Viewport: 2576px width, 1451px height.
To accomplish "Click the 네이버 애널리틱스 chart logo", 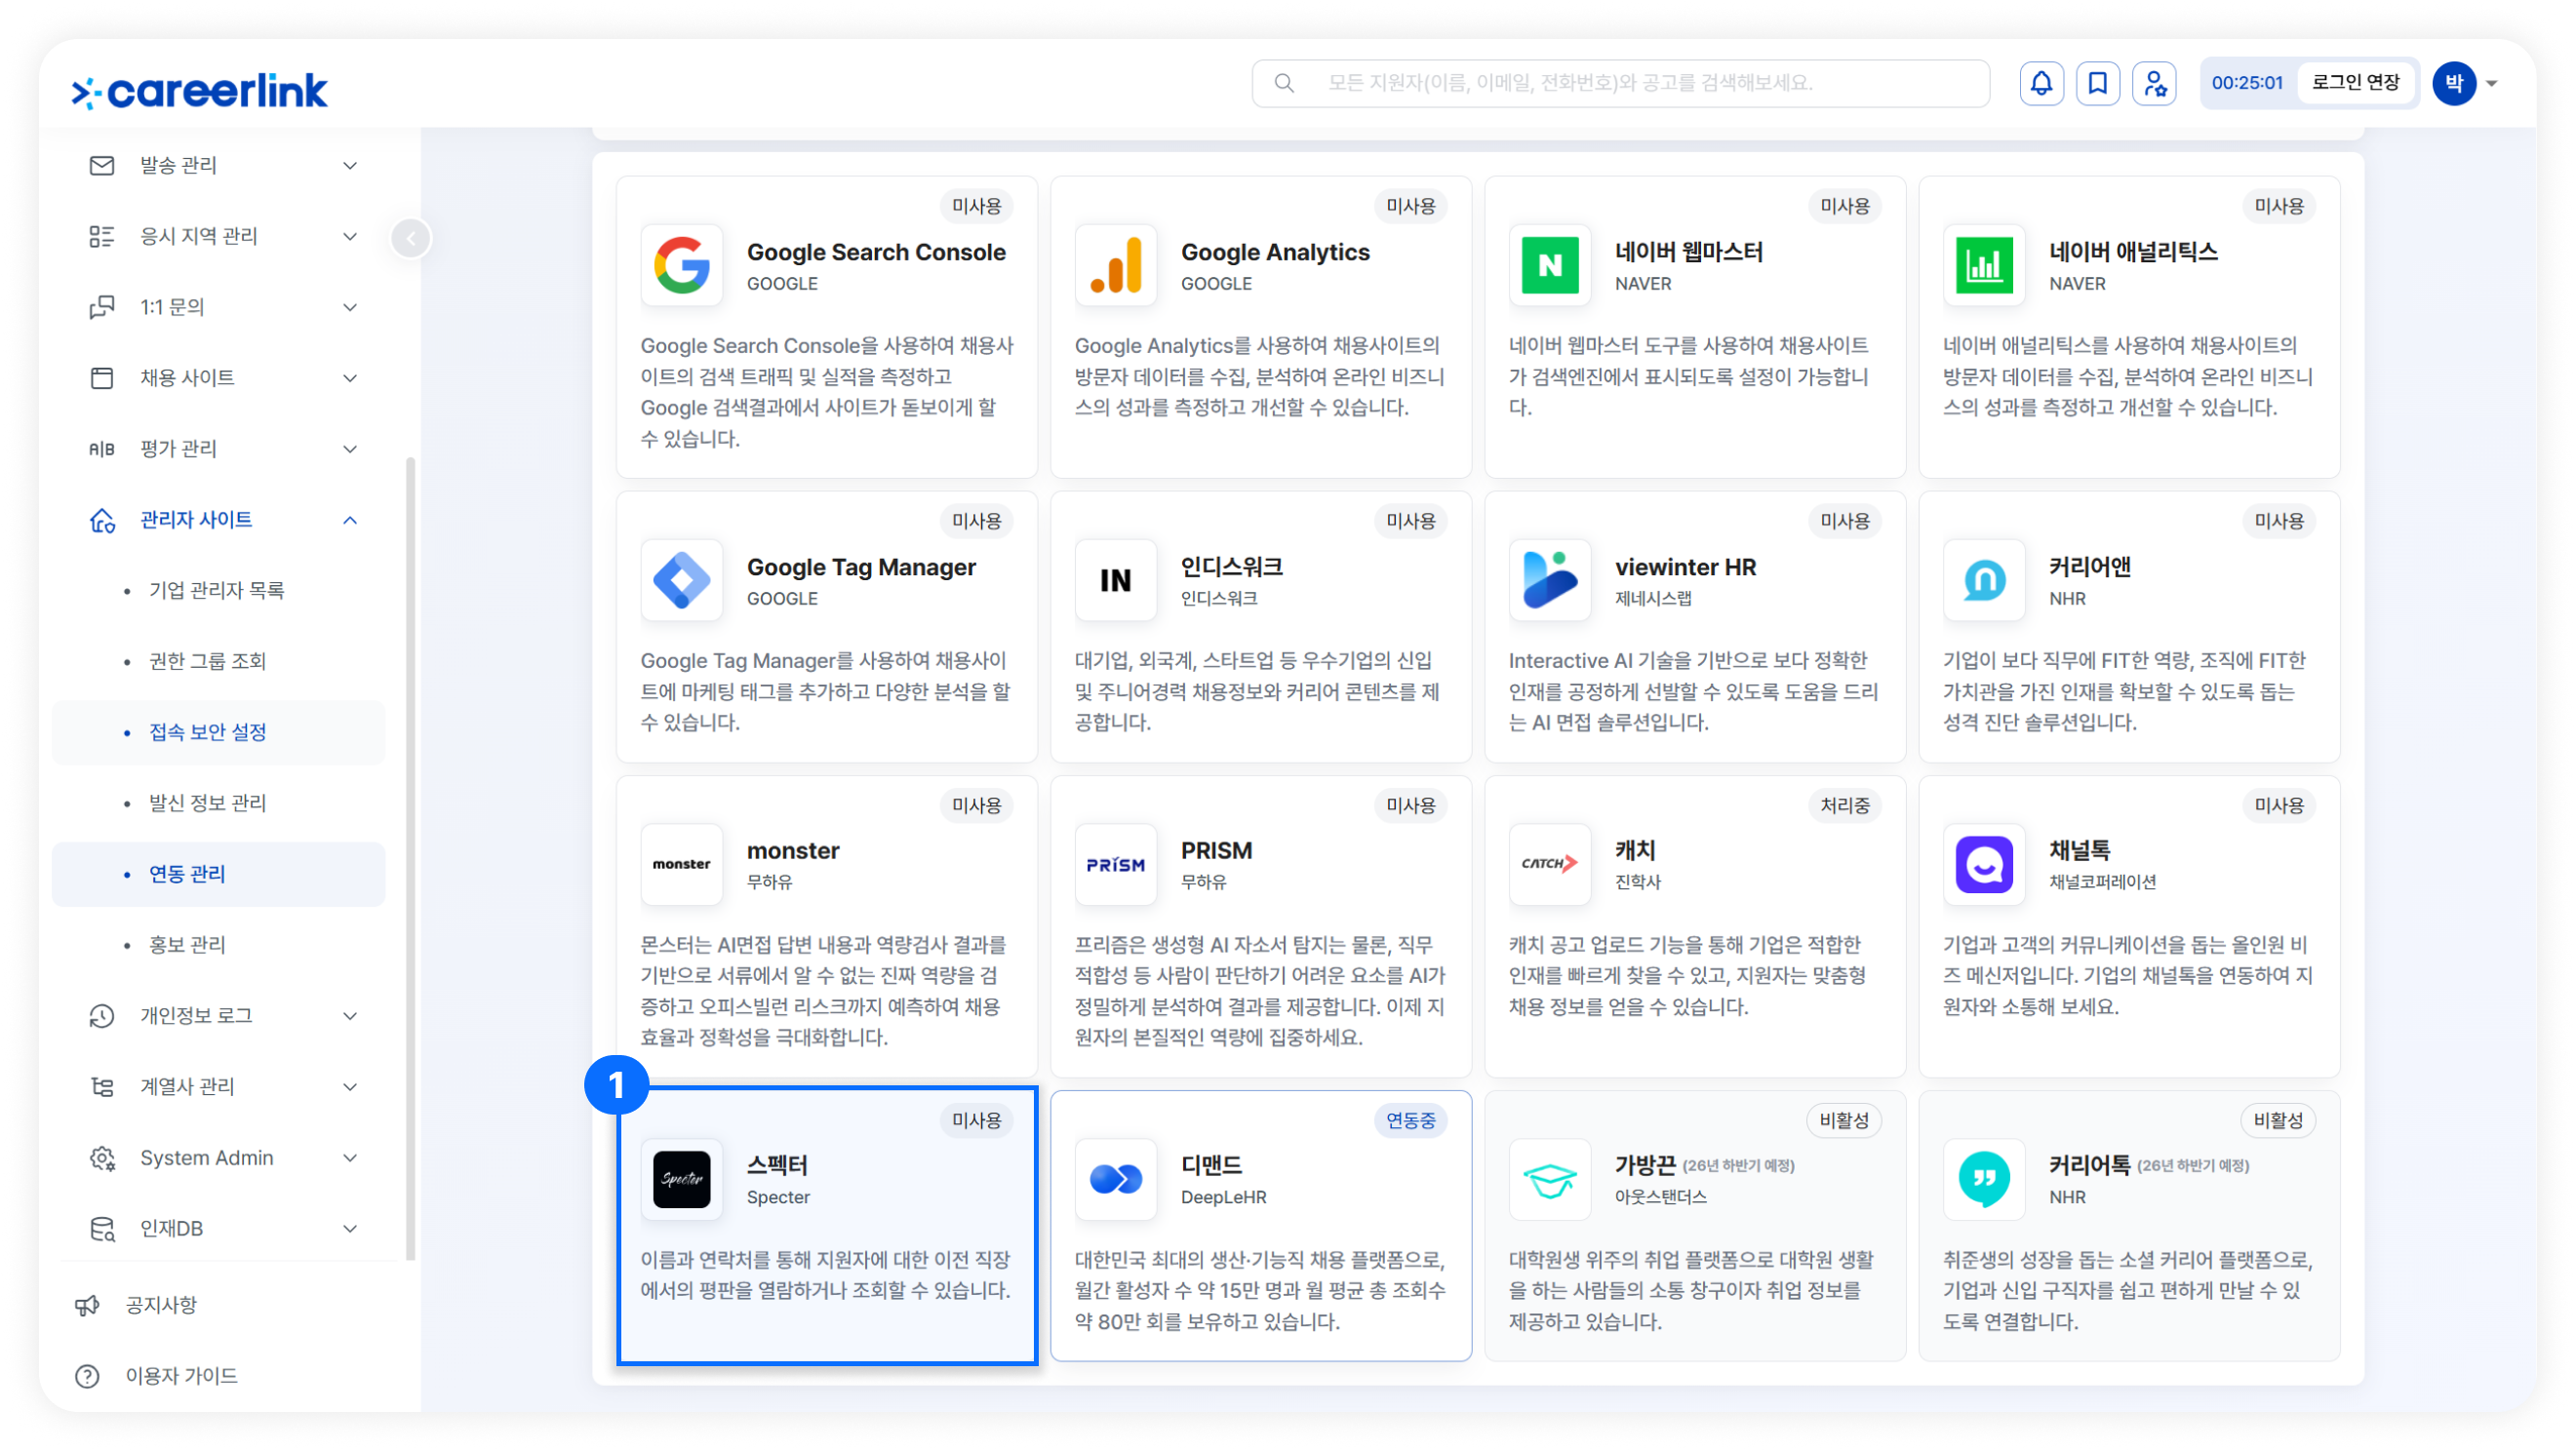I will (x=1984, y=265).
